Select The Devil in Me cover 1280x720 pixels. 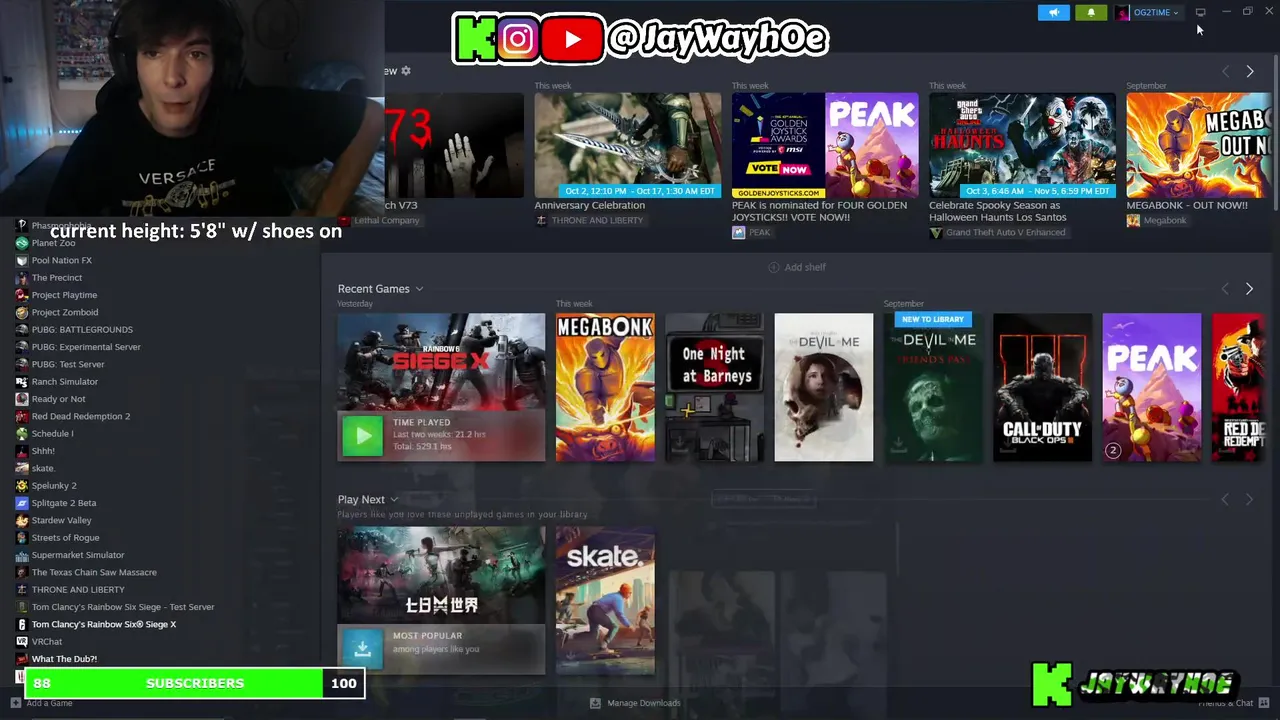click(x=823, y=388)
